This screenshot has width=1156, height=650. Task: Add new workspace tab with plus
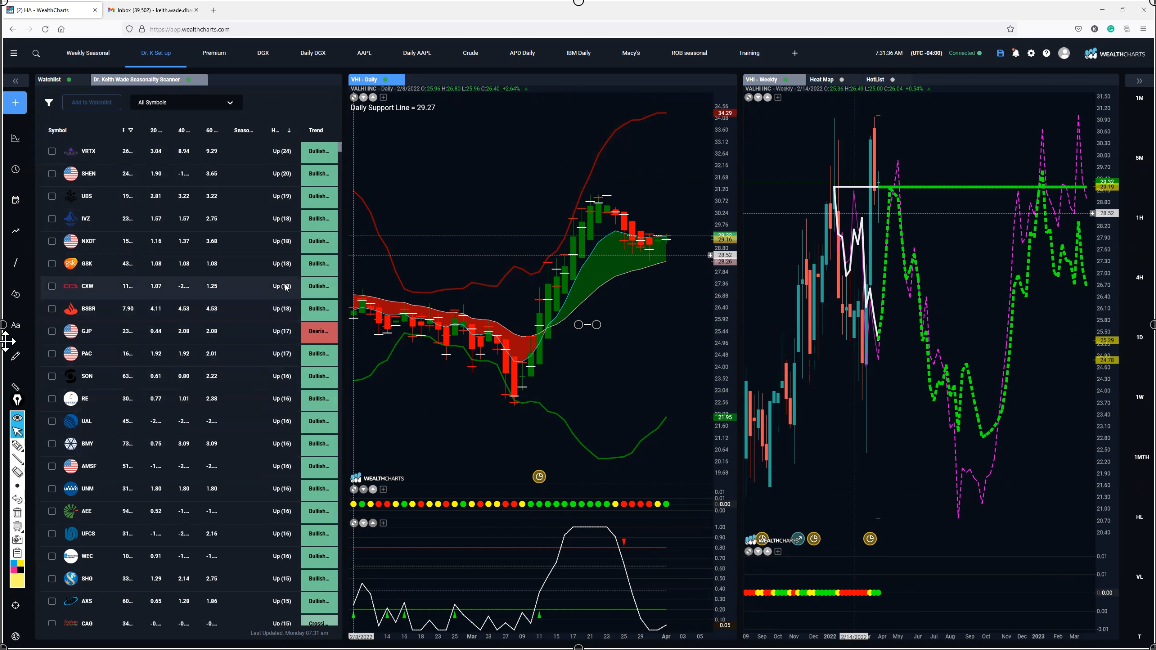(794, 53)
